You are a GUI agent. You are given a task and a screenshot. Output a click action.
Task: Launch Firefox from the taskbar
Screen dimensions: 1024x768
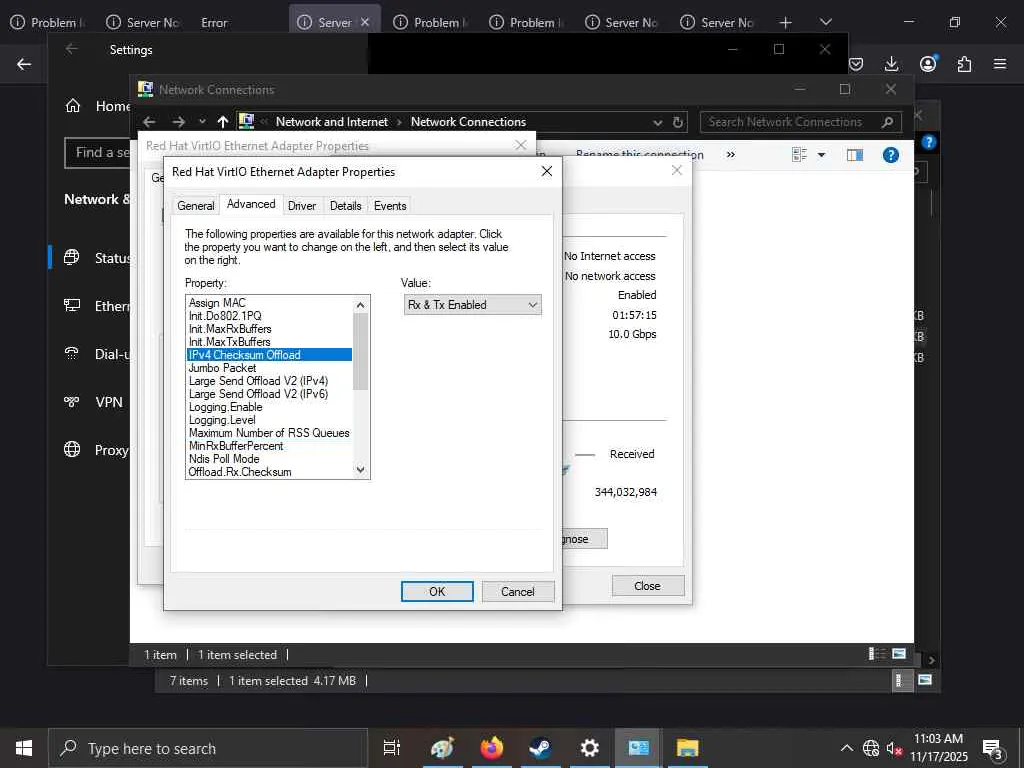[492, 748]
